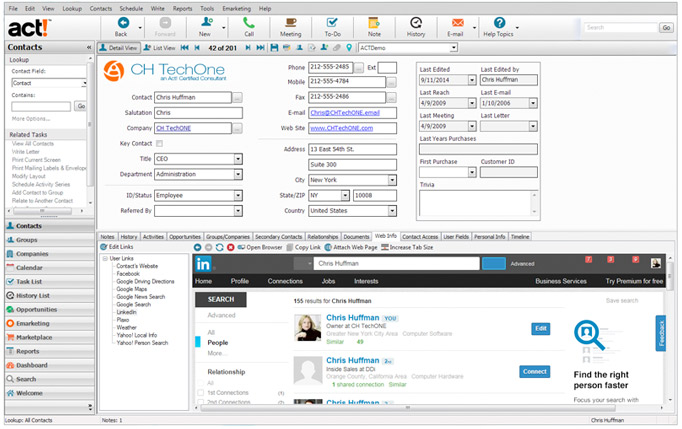This screenshot has height=429, width=682.
Task: Refresh the Web Info browser page
Action: [220, 248]
